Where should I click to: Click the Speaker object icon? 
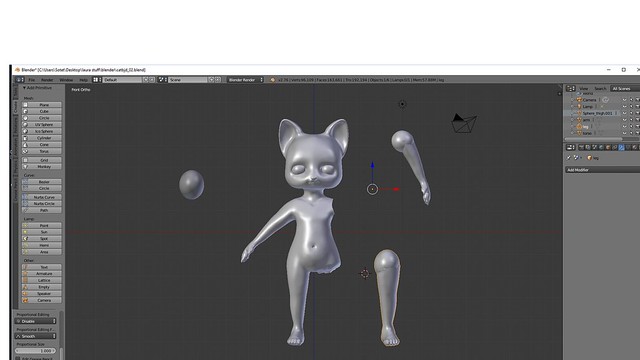(25, 293)
